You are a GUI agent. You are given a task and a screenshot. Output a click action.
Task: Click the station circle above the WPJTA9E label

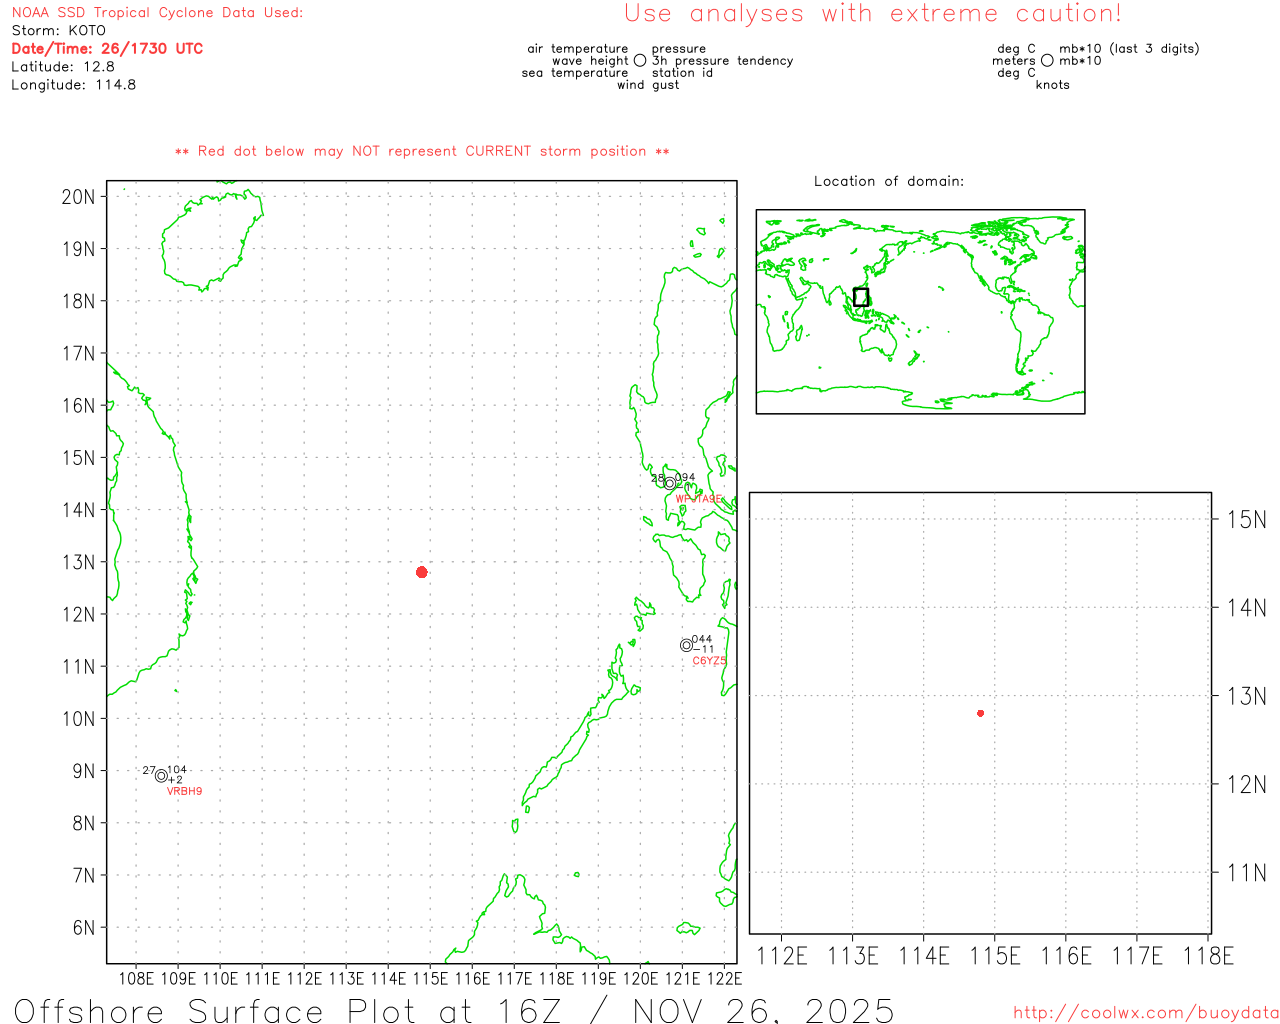click(x=670, y=483)
